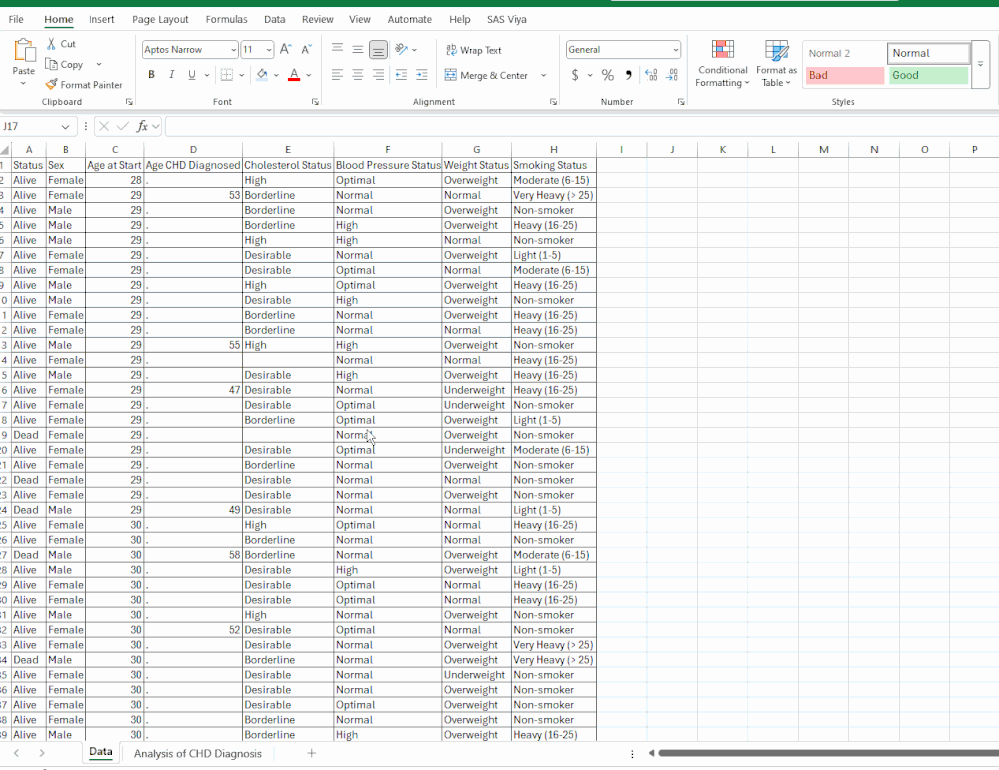Apply red font color swatch
This screenshot has width=999, height=770.
[294, 75]
